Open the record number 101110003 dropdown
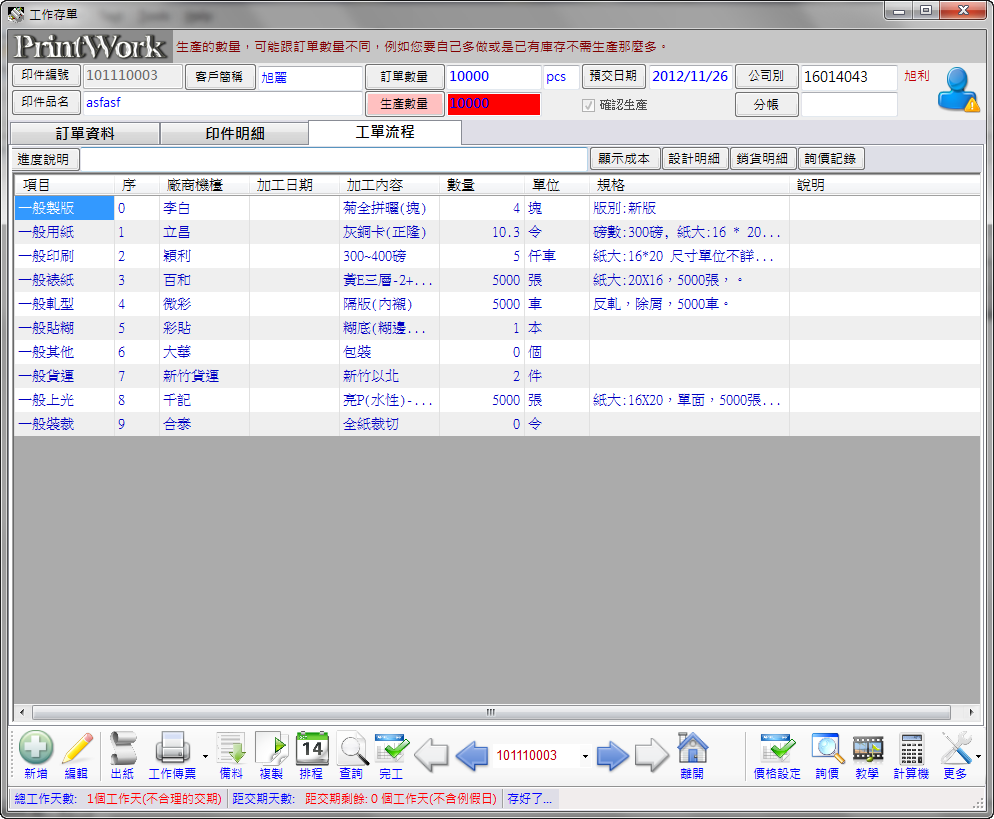Screen dimensions: 994x819 point(585,756)
